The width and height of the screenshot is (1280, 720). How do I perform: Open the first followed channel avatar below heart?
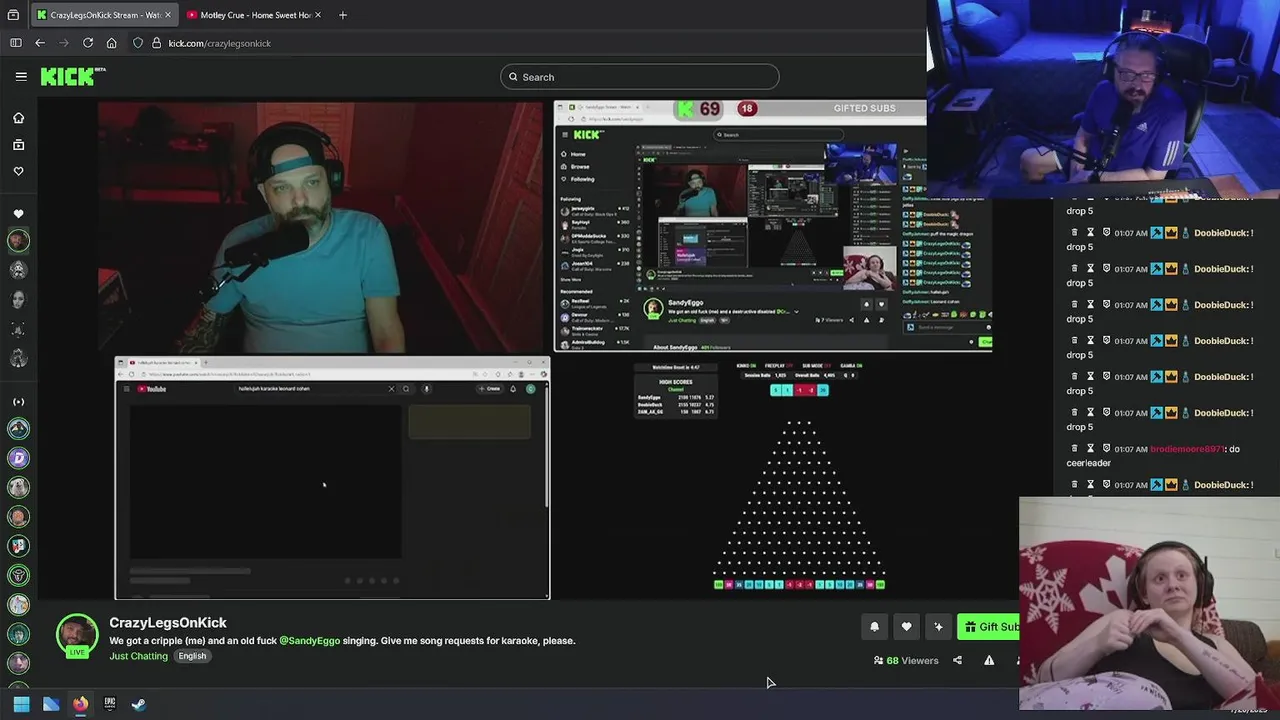[18, 241]
